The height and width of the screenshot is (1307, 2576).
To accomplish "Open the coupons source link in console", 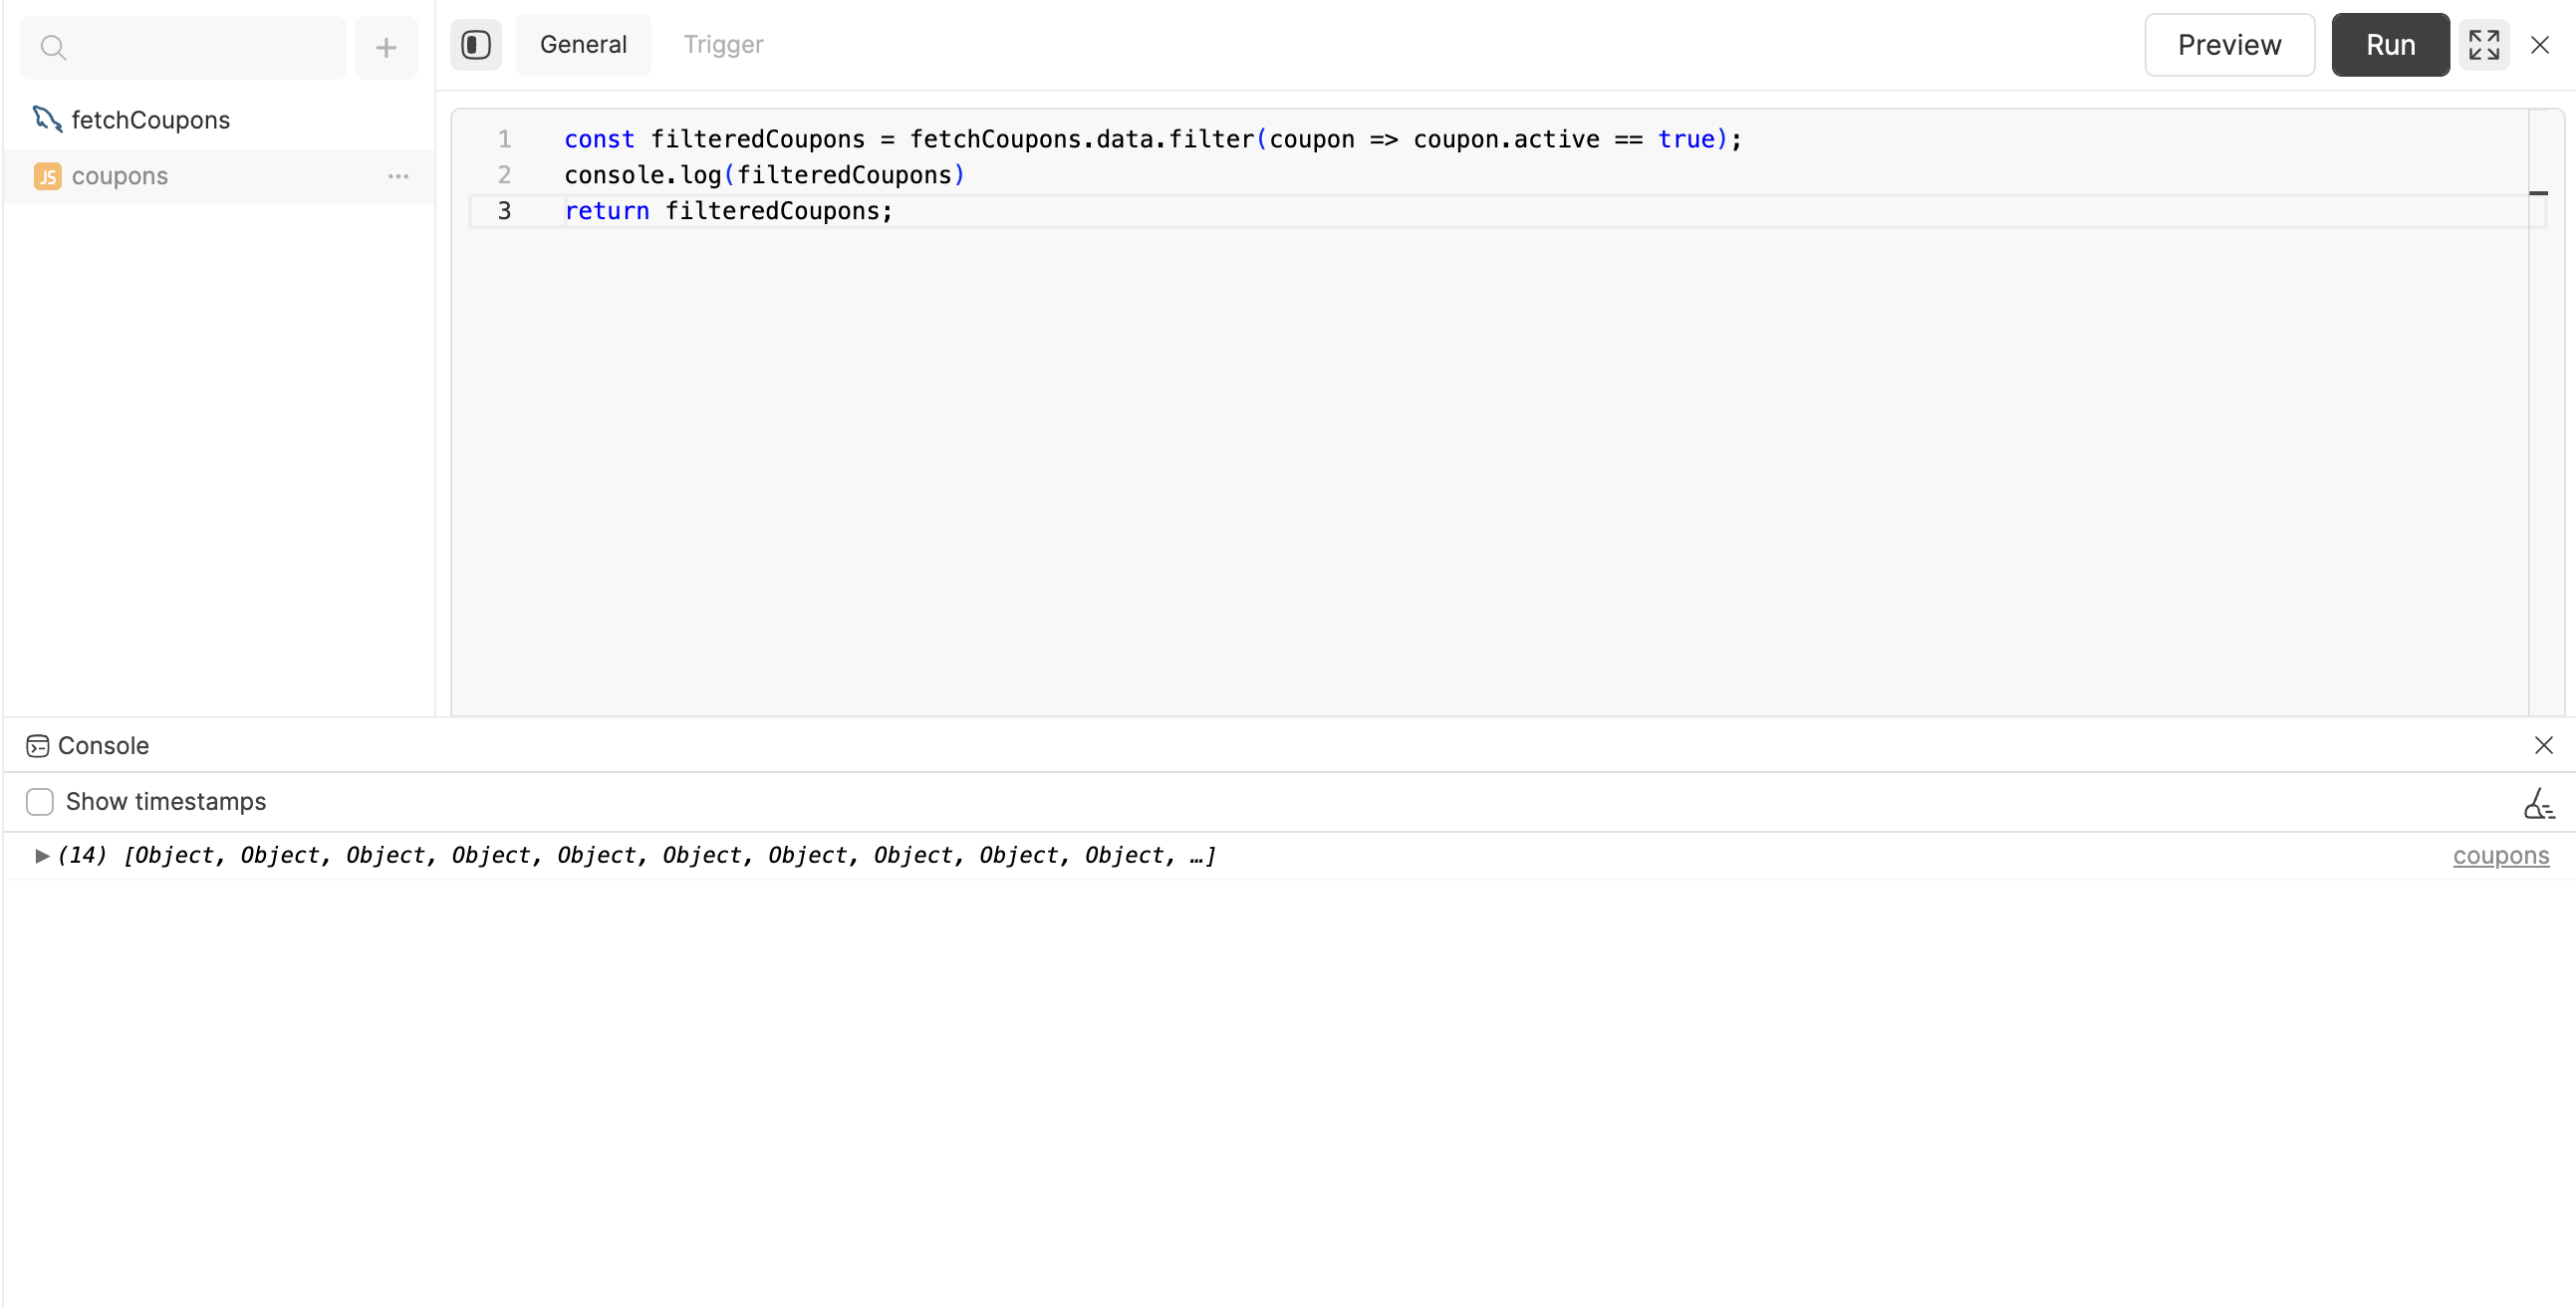I will click(x=2500, y=856).
